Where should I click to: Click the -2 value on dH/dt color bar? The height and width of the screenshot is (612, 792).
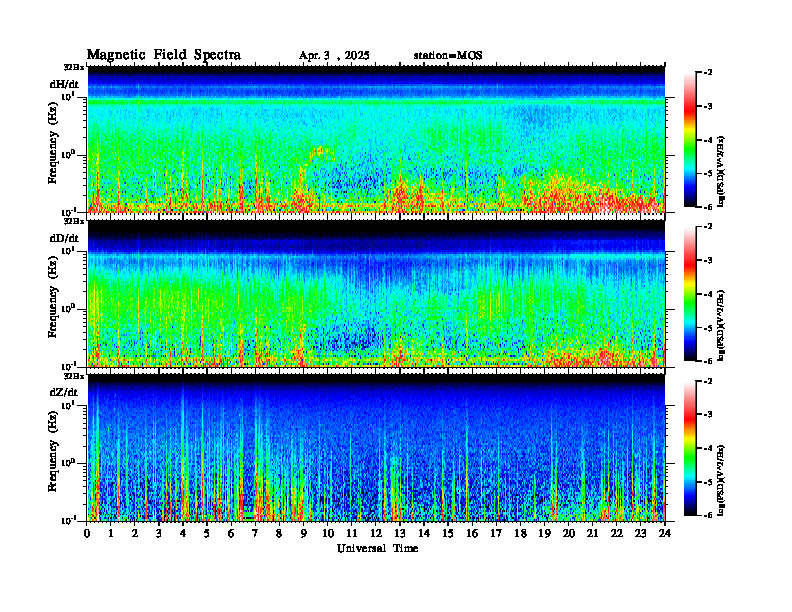pyautogui.click(x=708, y=73)
